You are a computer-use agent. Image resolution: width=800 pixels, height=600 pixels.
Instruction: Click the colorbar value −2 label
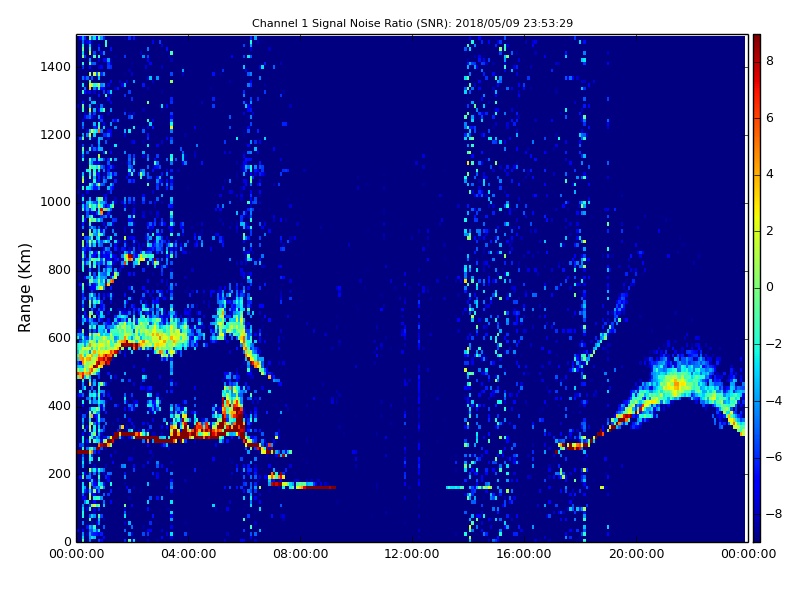tap(774, 344)
